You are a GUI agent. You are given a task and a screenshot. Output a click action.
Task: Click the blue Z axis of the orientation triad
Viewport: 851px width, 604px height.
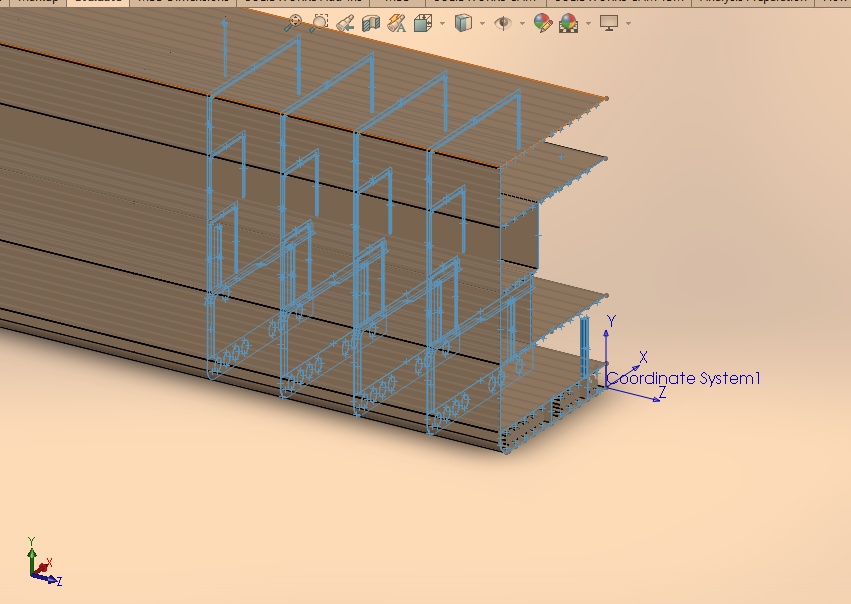[x=47, y=579]
